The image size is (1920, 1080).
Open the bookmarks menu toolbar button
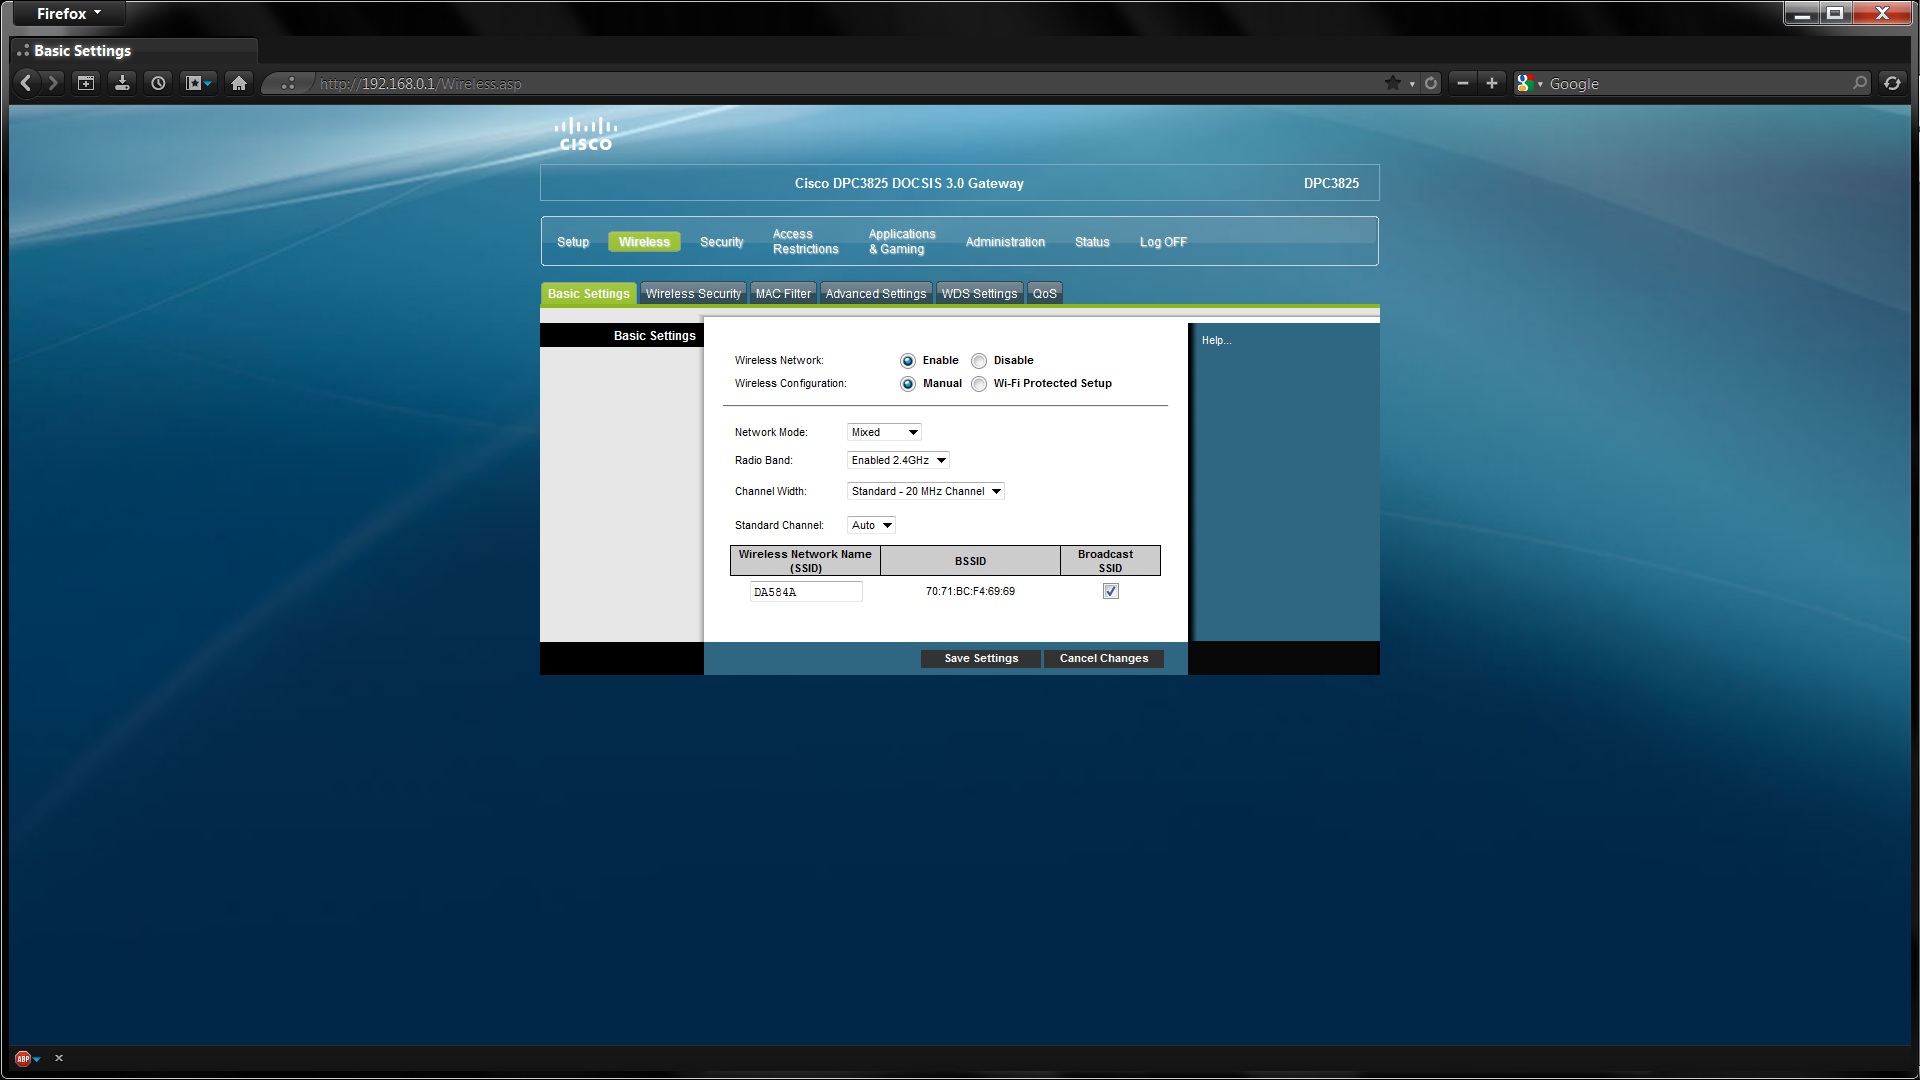coord(199,83)
